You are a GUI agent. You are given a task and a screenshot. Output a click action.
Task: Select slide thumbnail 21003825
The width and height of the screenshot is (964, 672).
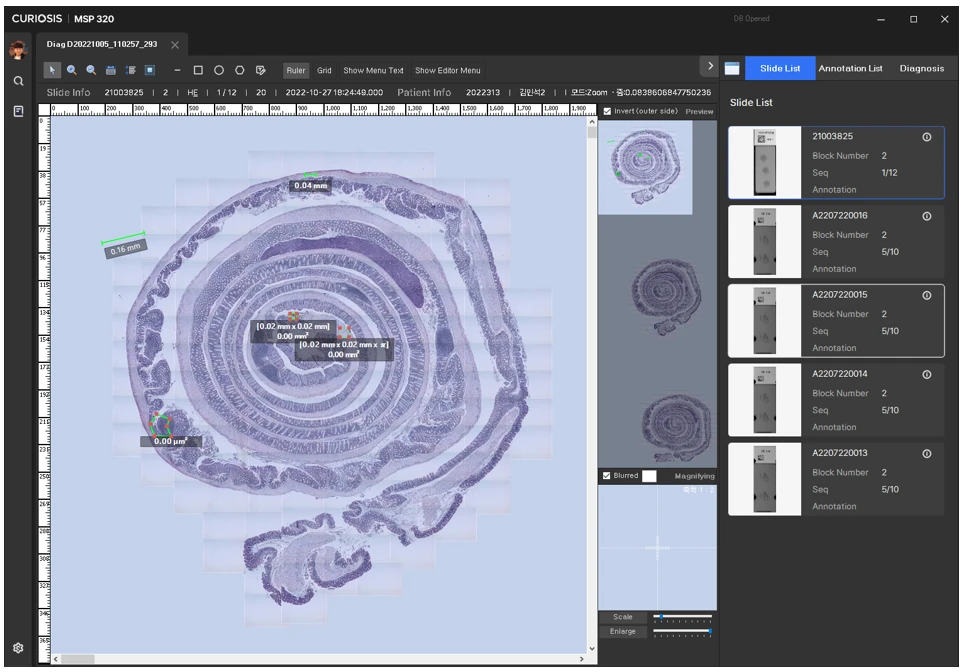[765, 162]
